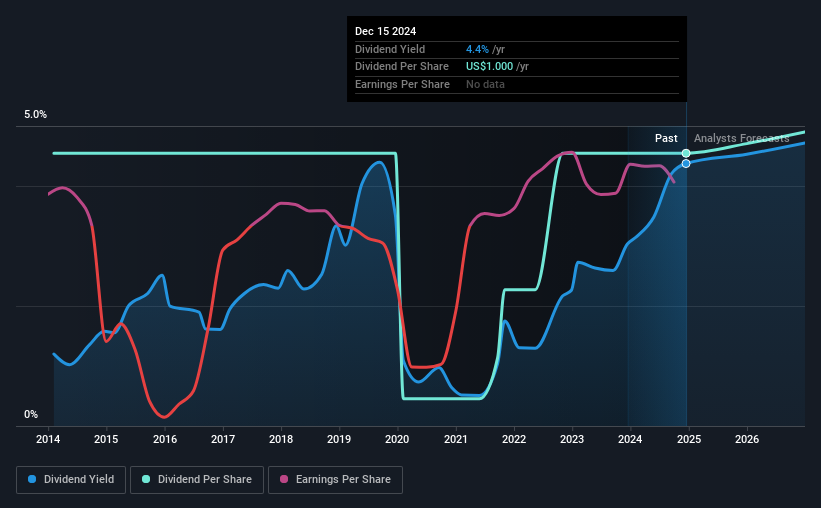Click the 2021 x-axis label
The width and height of the screenshot is (821, 508).
pyautogui.click(x=456, y=439)
